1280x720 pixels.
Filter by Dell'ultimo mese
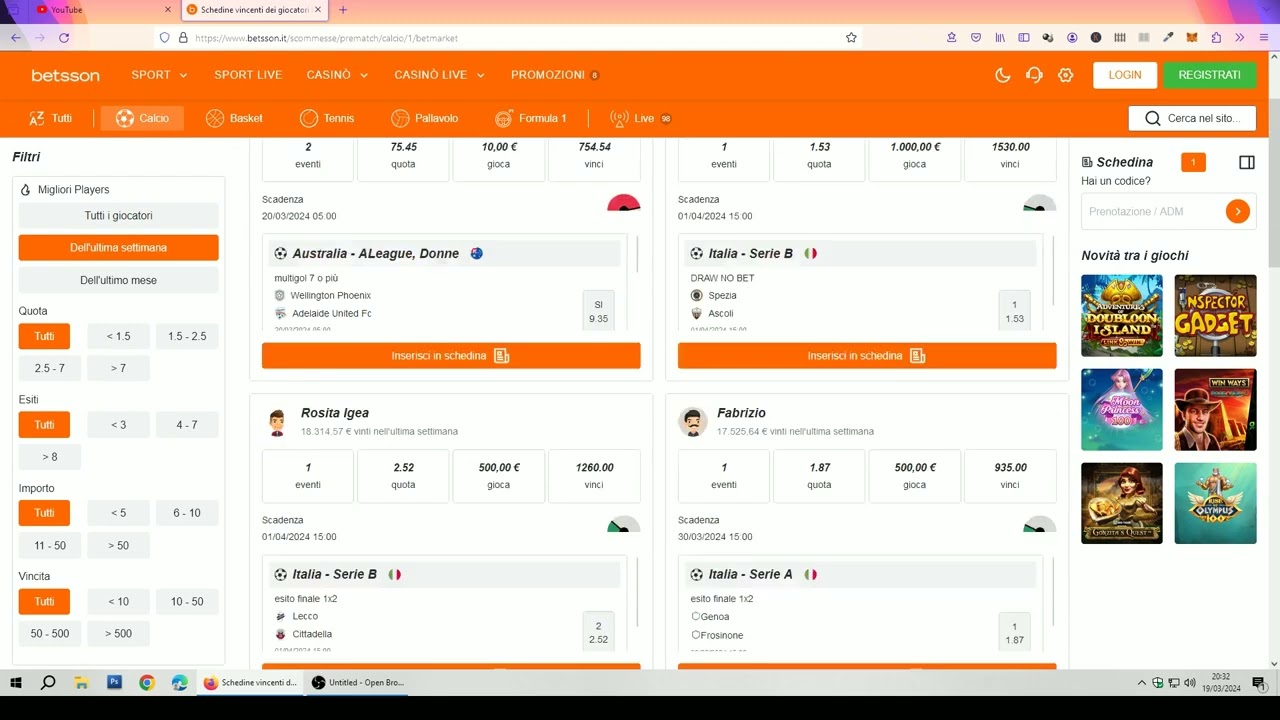click(118, 280)
